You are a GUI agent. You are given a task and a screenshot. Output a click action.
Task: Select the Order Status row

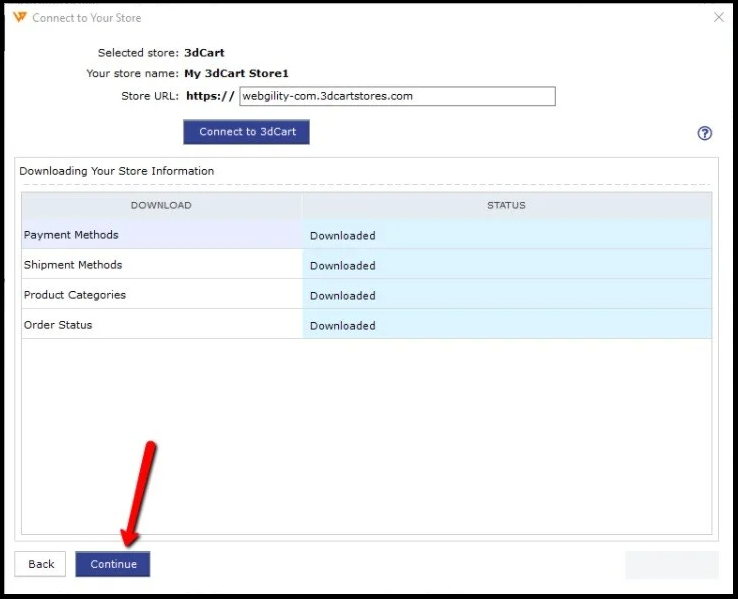[x=58, y=325]
